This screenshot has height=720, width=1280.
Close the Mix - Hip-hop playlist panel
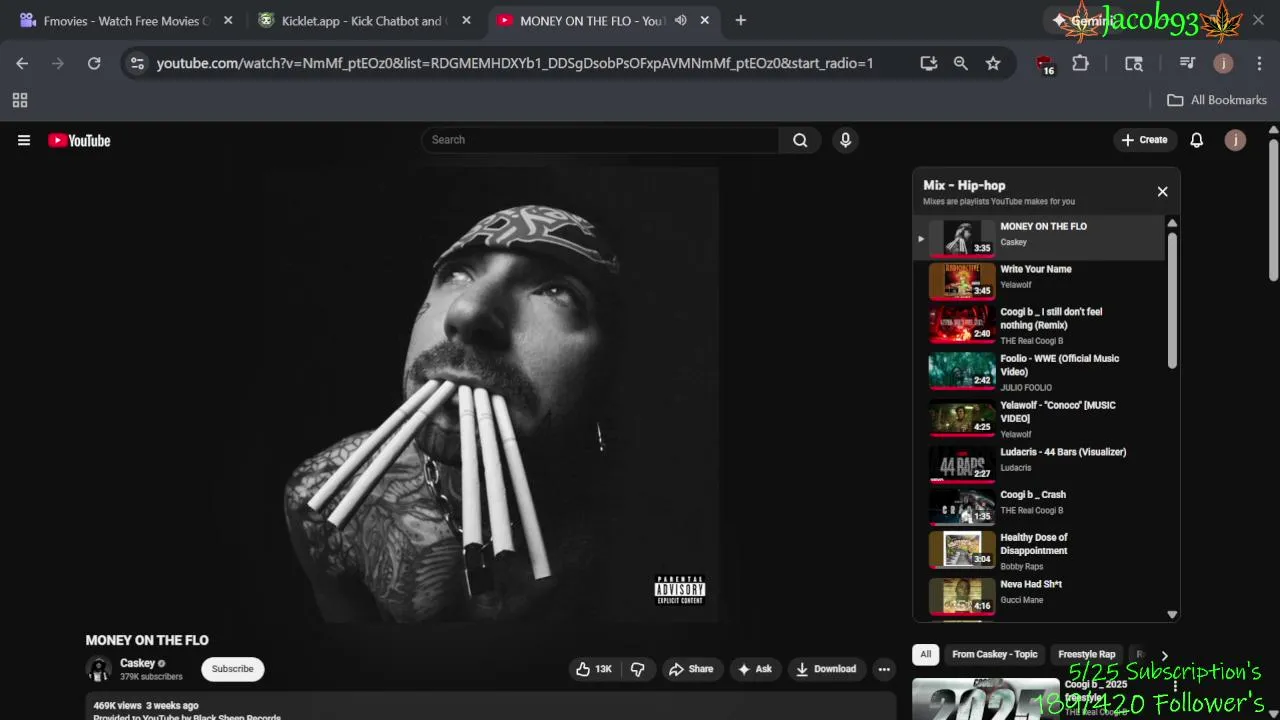(x=1162, y=191)
